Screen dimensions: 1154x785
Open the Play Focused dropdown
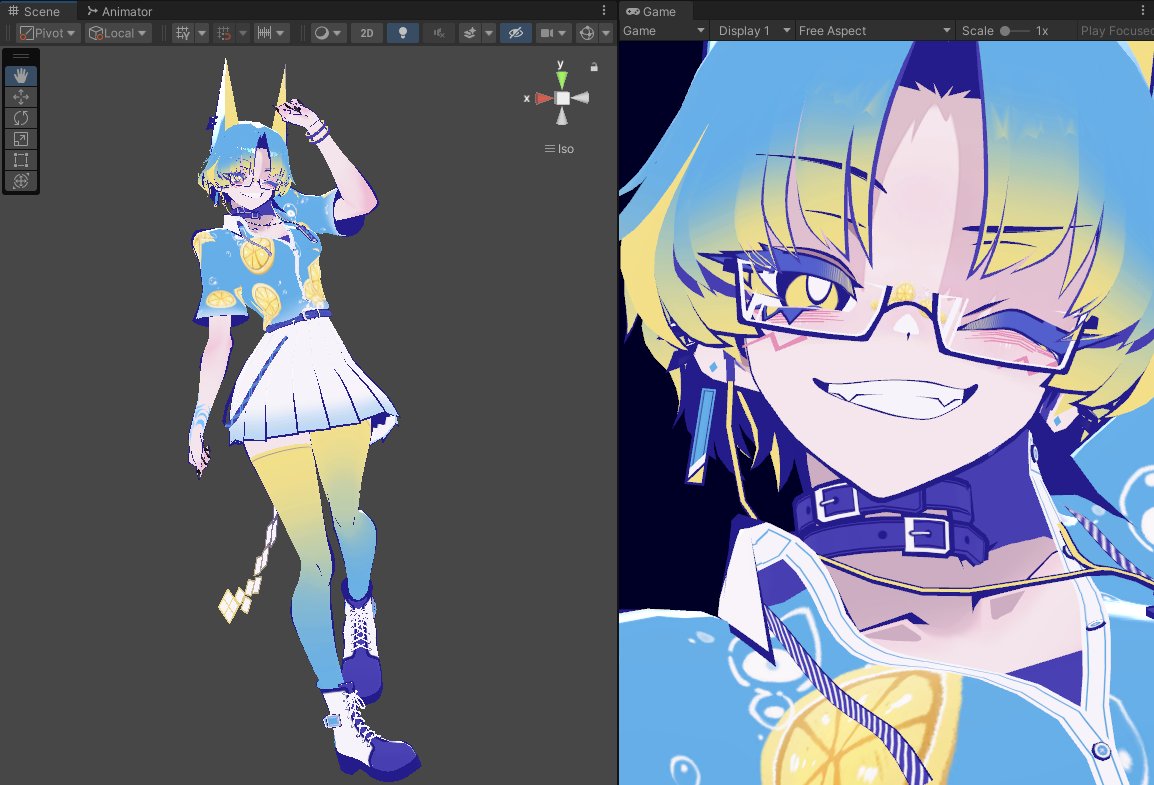[x=1116, y=31]
